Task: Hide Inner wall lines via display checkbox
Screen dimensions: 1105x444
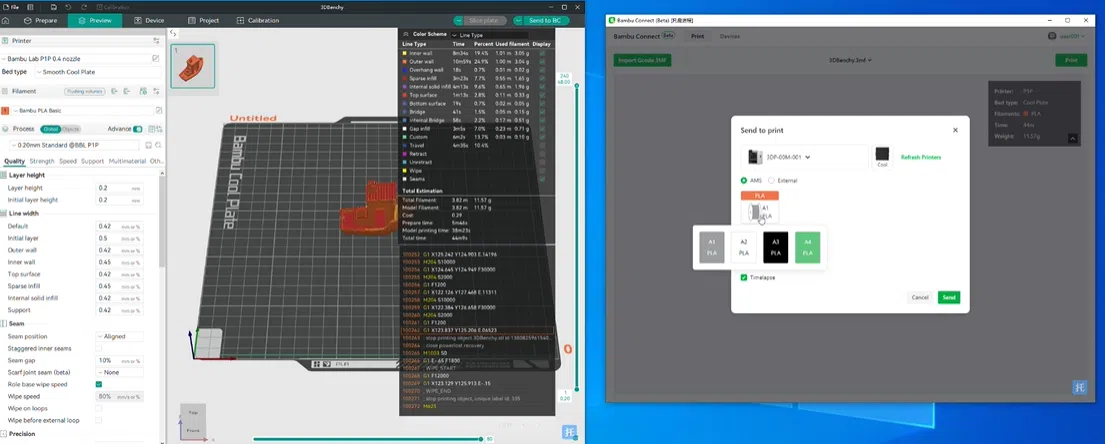Action: [542, 53]
